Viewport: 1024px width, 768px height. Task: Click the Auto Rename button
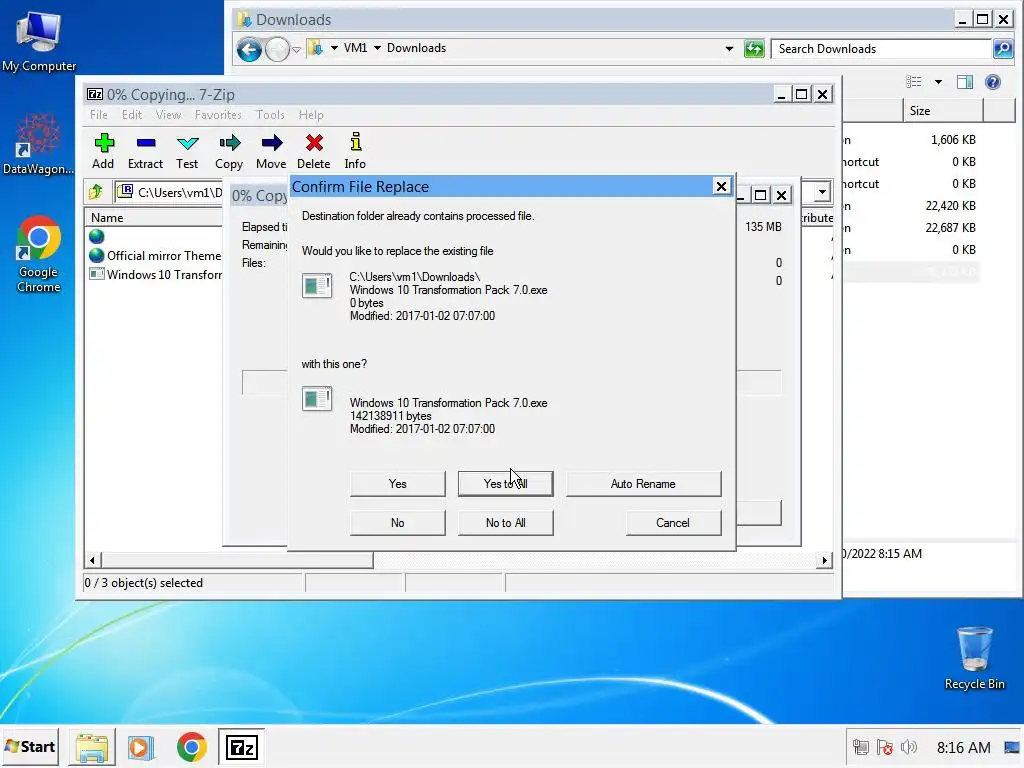tap(643, 484)
